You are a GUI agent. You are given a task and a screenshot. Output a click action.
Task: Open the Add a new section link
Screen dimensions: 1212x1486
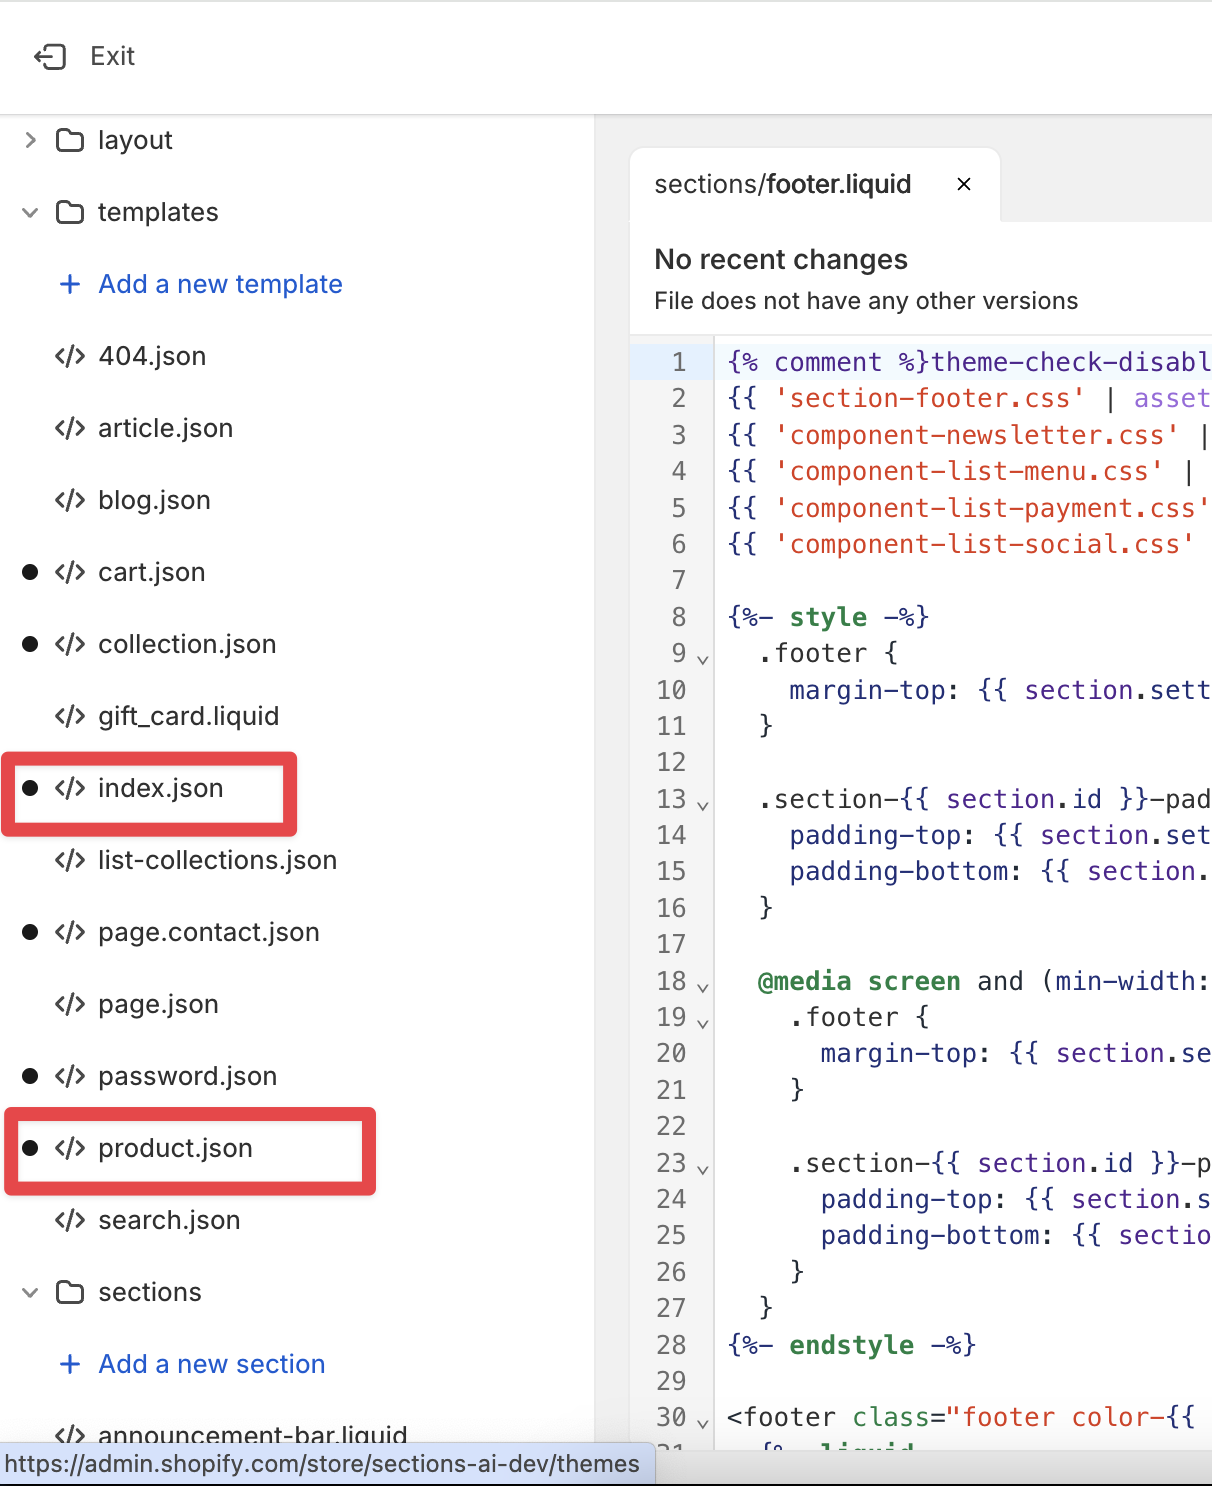click(211, 1364)
